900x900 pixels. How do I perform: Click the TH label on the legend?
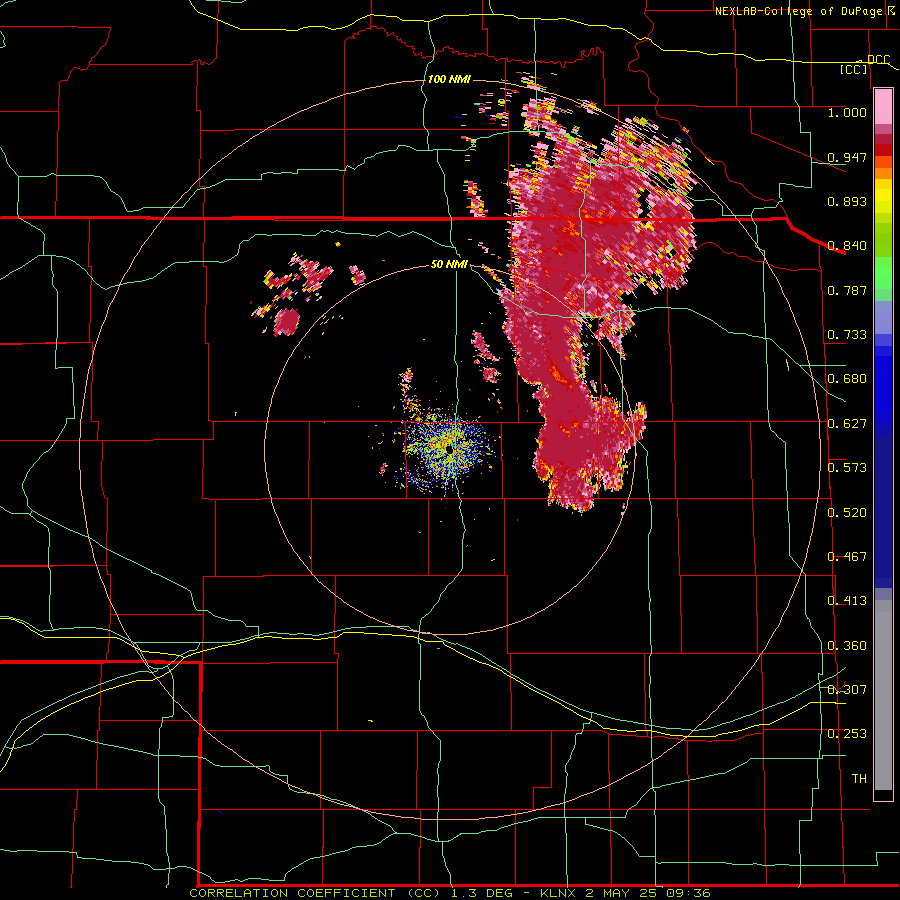click(x=859, y=779)
